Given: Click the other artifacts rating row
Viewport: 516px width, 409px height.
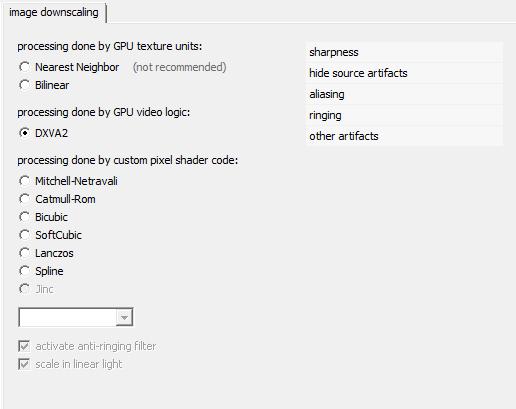Looking at the screenshot, I should pos(404,136).
